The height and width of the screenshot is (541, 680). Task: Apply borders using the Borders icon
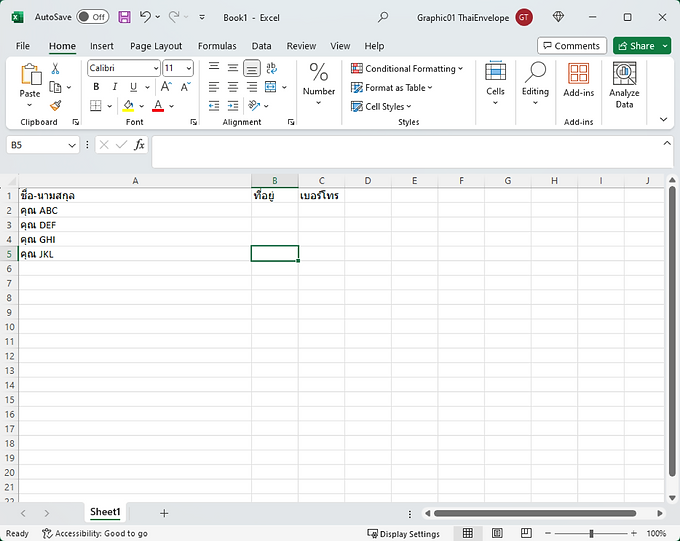[x=95, y=105]
